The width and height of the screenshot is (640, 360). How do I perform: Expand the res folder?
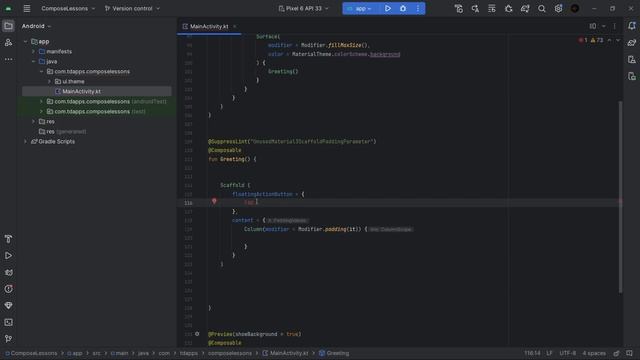[x=33, y=121]
